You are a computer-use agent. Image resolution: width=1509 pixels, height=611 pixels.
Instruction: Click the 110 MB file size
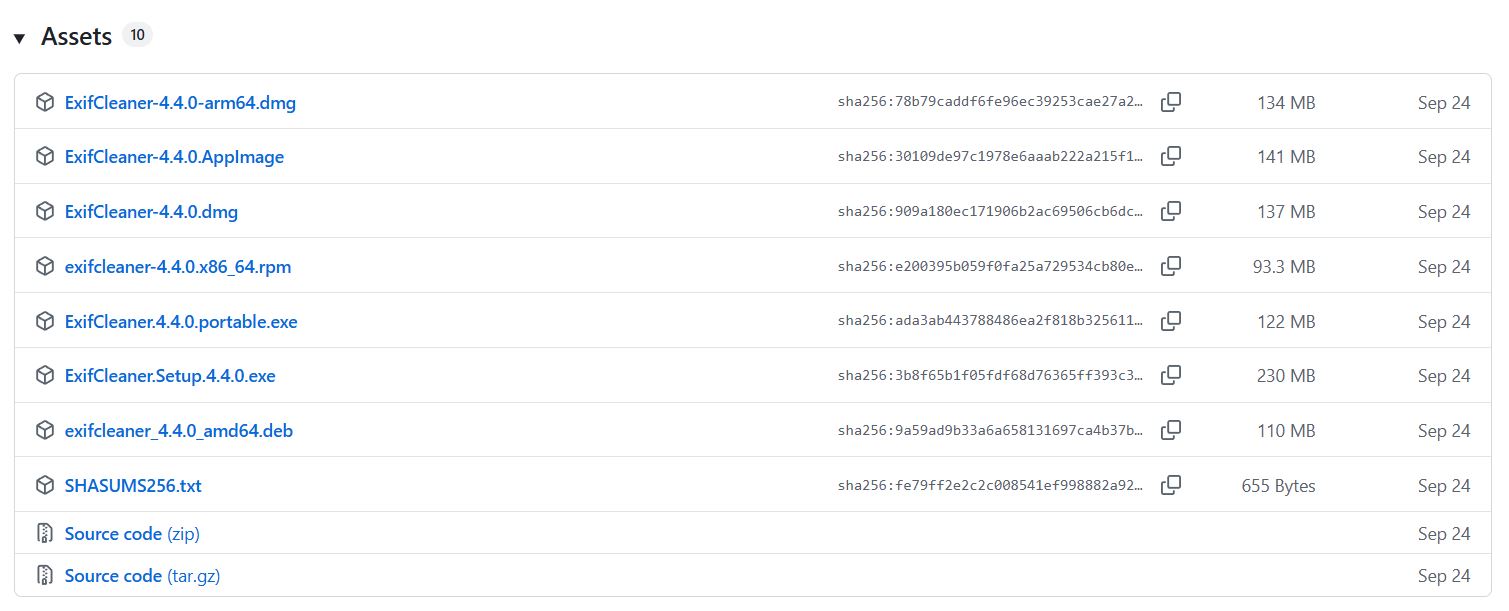[1286, 431]
